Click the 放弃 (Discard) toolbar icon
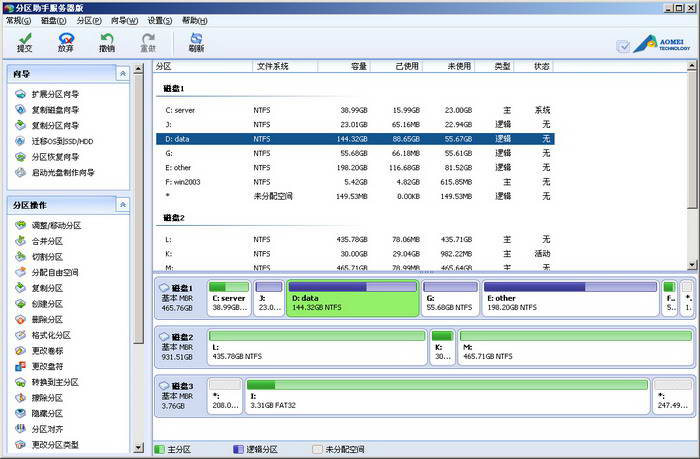Image resolution: width=700 pixels, height=459 pixels. tap(66, 41)
